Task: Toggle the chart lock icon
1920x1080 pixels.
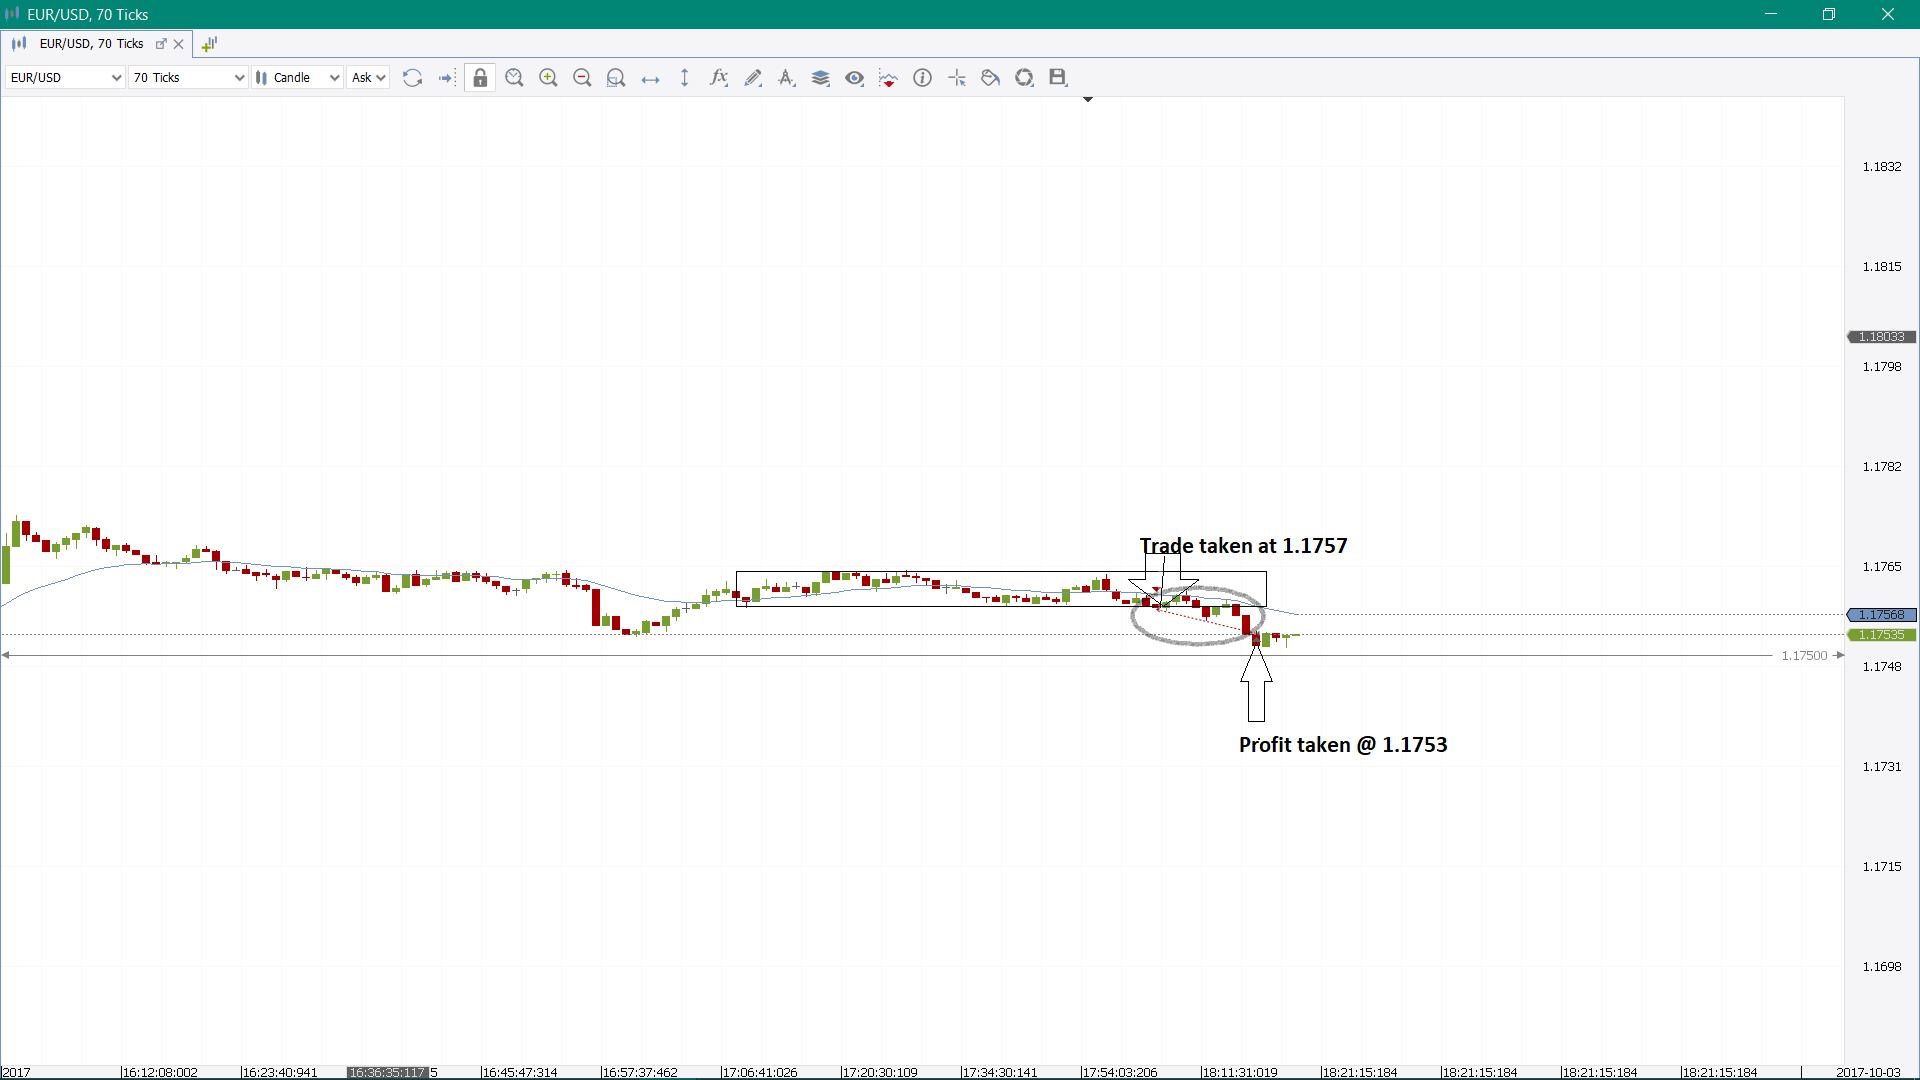Action: pos(480,77)
